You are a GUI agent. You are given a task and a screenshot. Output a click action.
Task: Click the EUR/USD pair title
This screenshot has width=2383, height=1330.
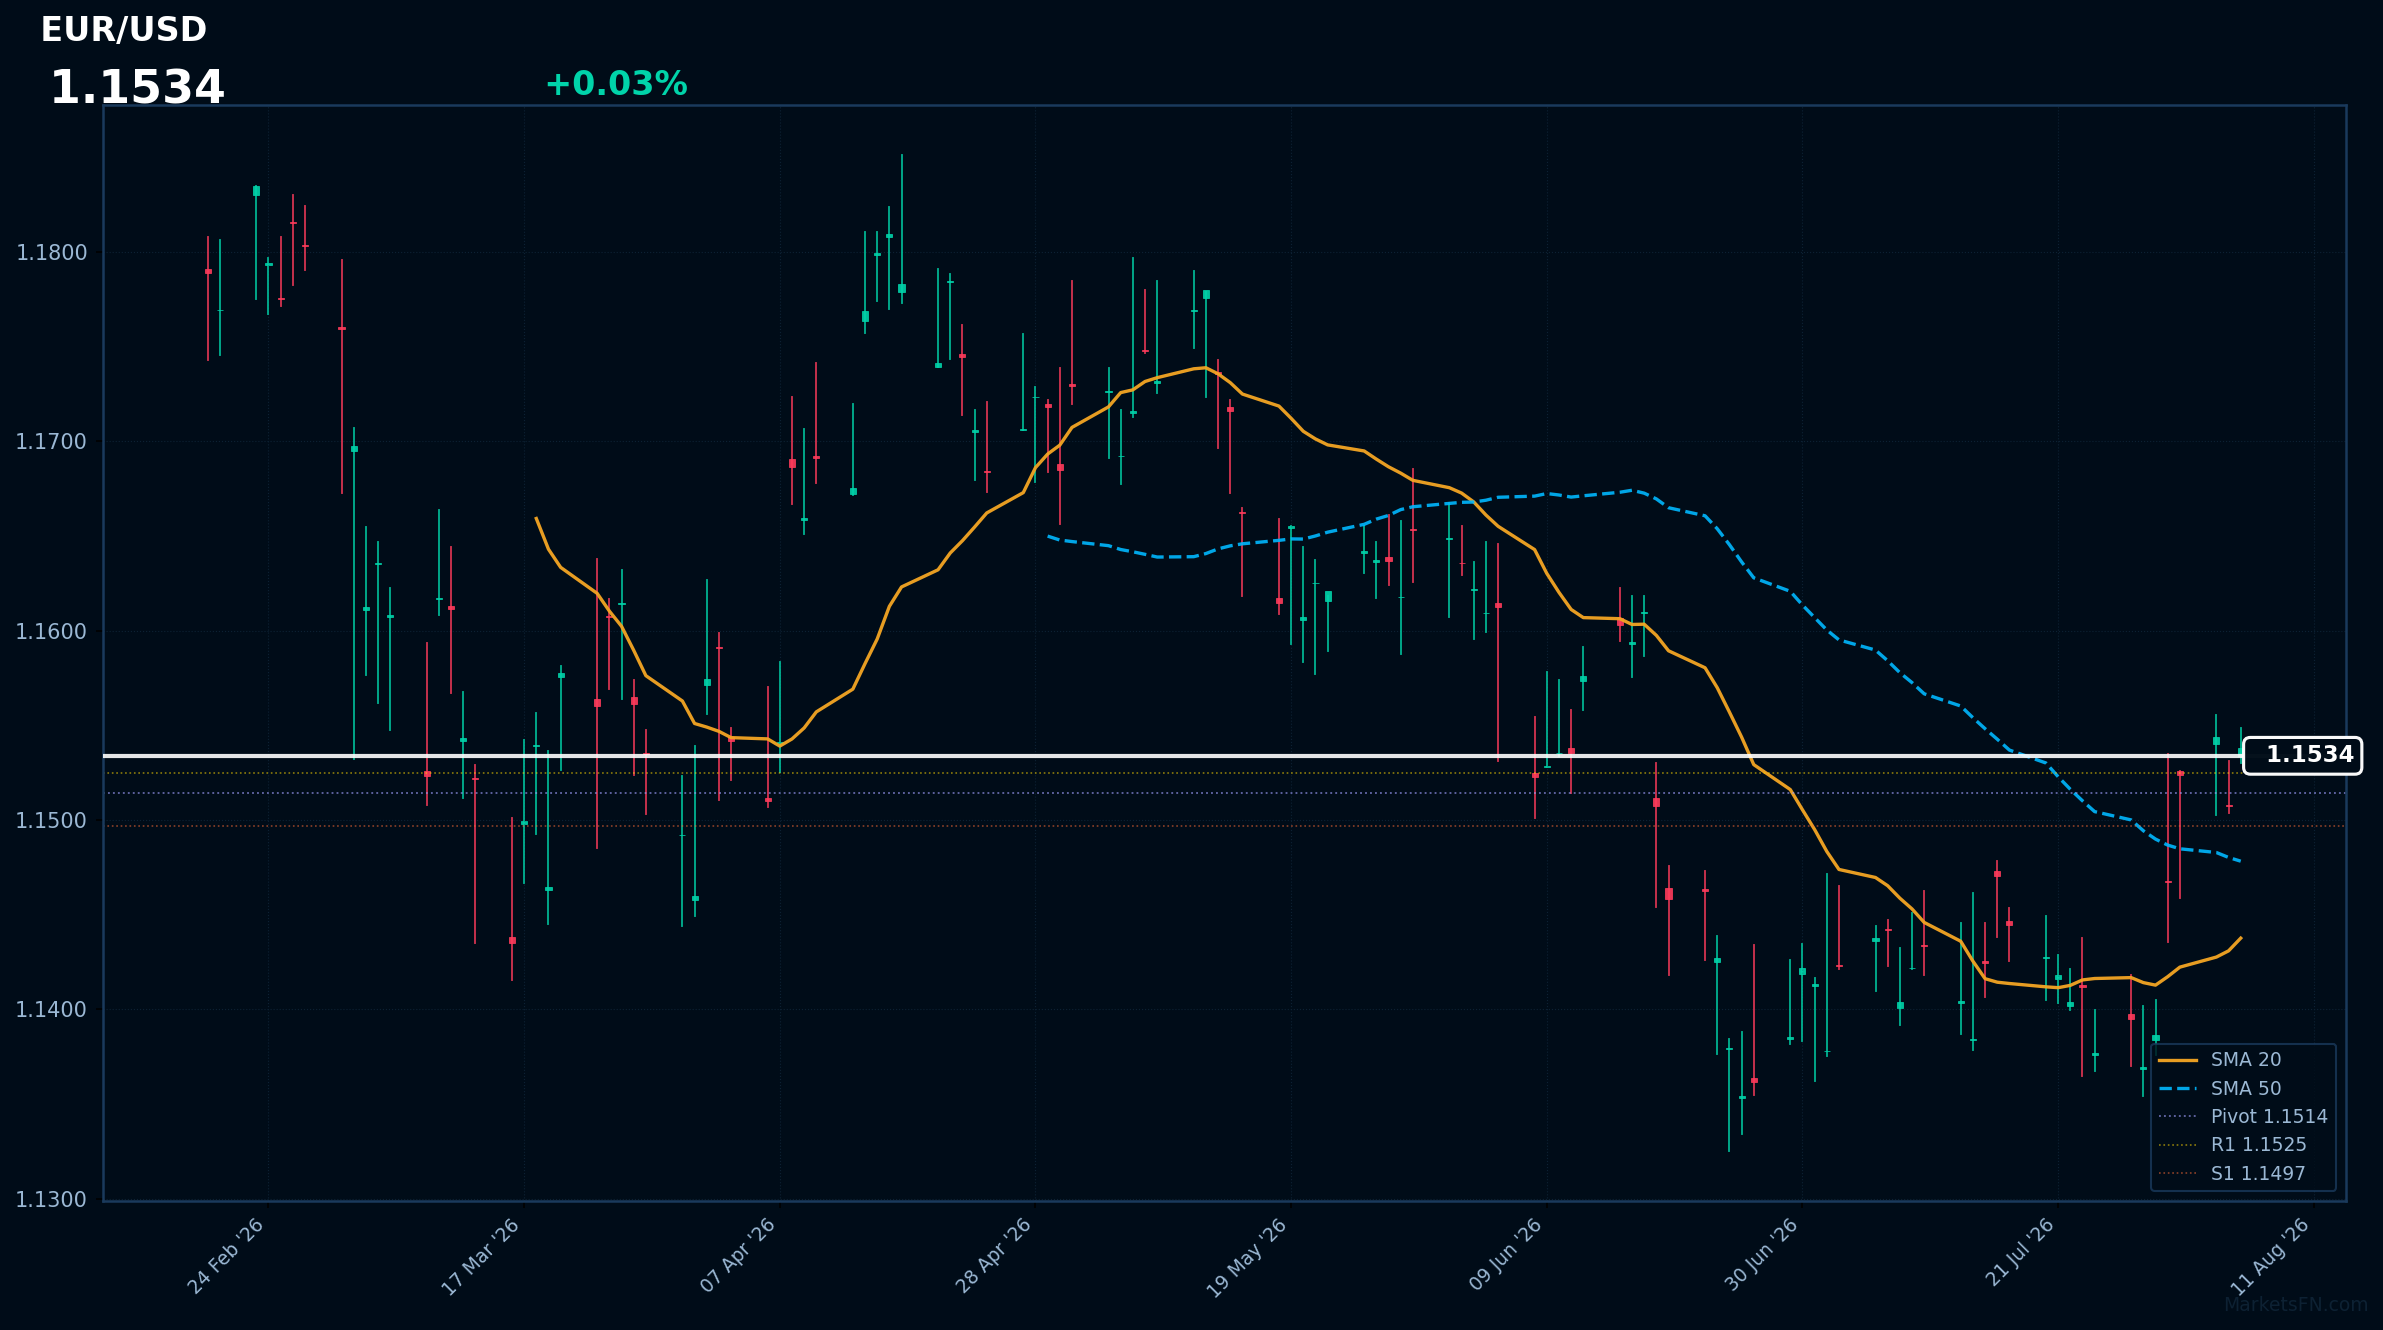[x=124, y=30]
